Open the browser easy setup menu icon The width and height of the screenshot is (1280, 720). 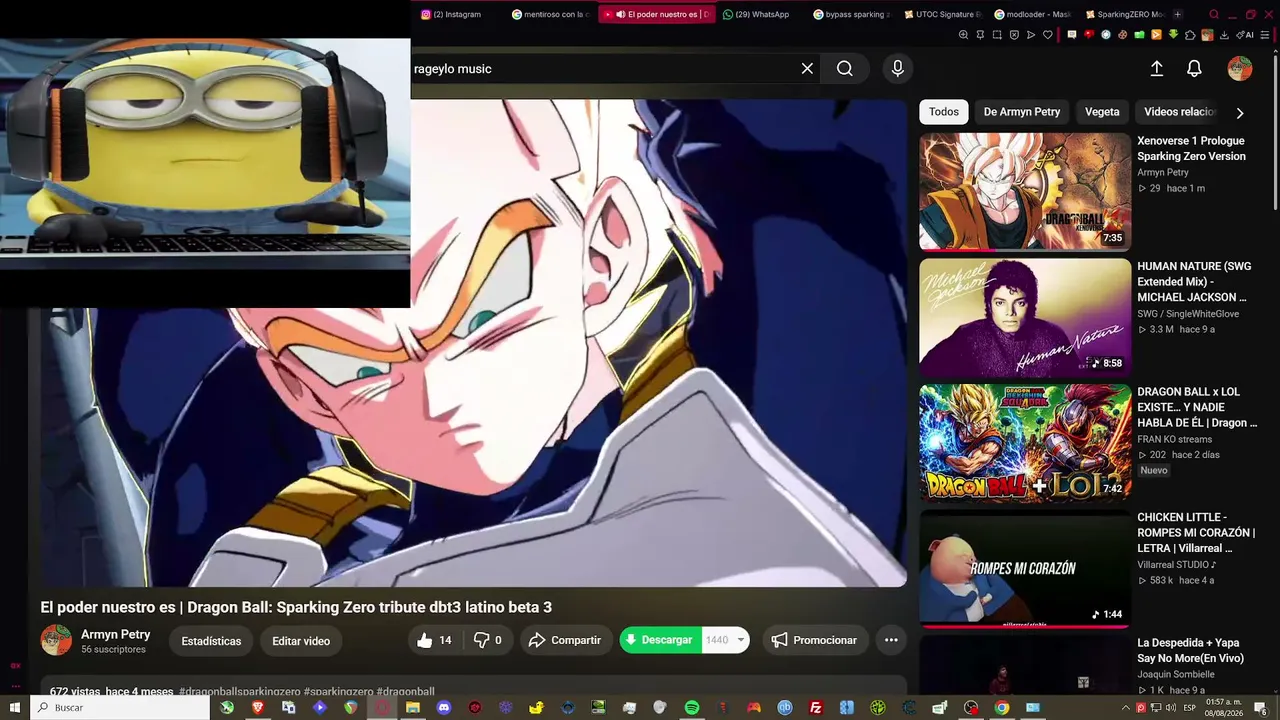[1266, 35]
